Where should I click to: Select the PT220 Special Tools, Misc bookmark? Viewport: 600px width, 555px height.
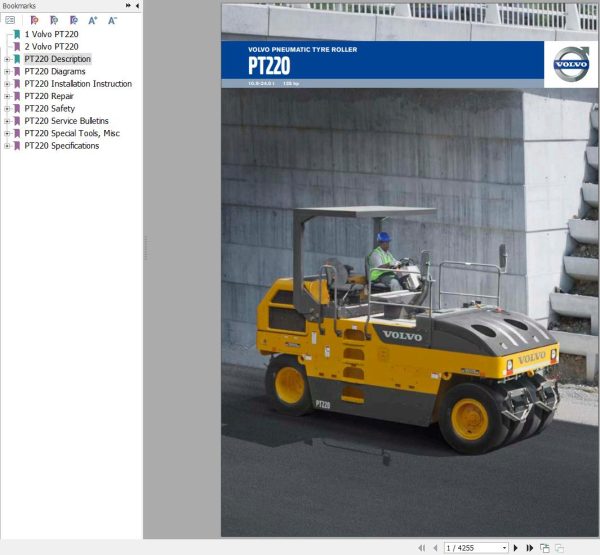(x=72, y=133)
